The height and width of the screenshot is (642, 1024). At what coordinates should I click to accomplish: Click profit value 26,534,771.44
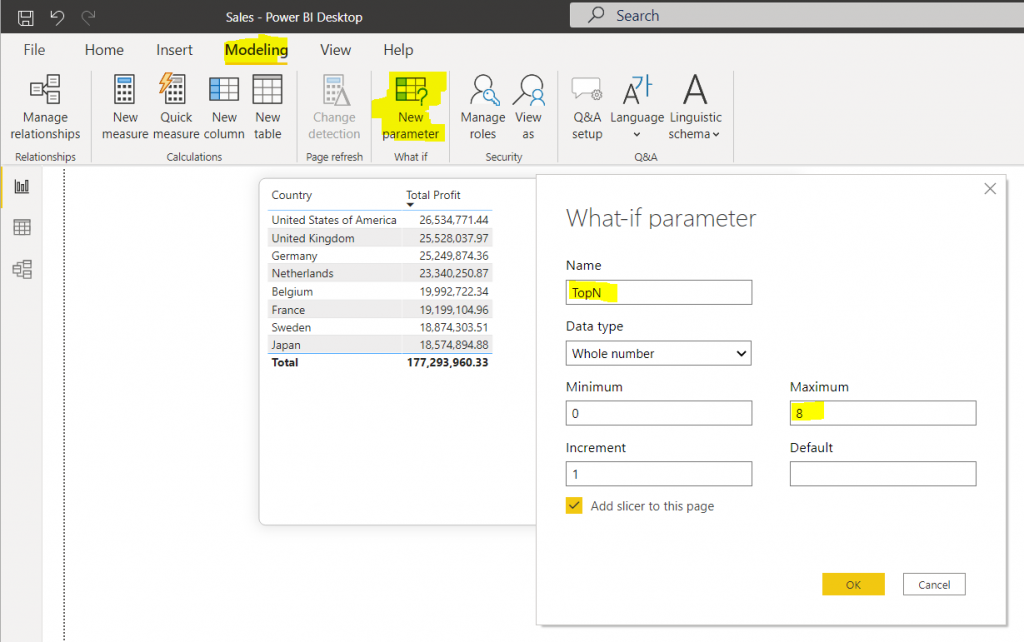point(454,220)
